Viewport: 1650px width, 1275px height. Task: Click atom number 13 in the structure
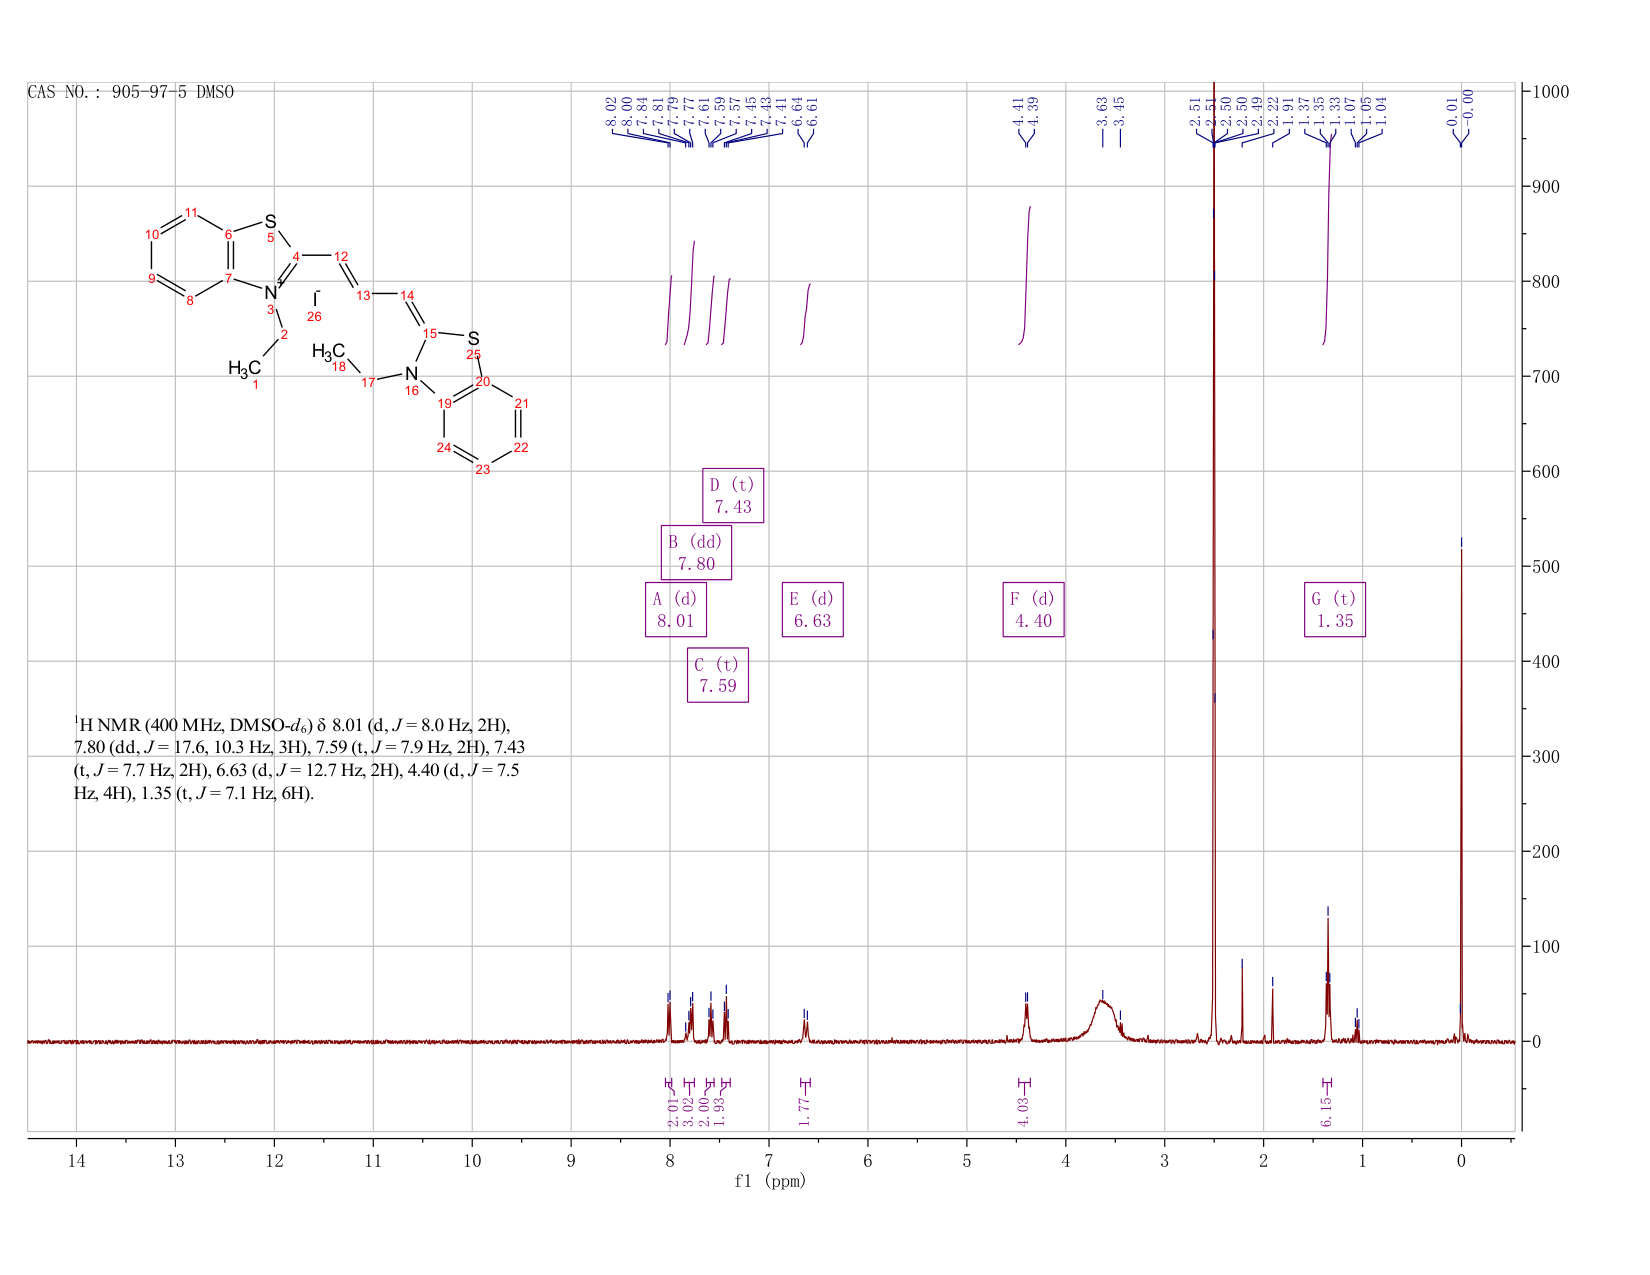(x=363, y=296)
